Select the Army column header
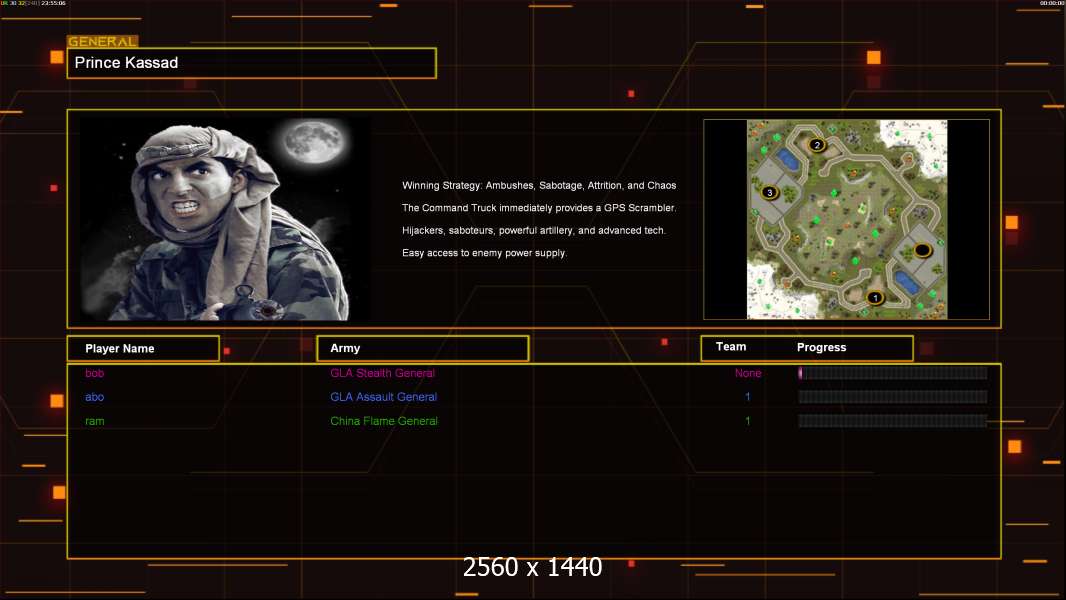The width and height of the screenshot is (1066, 600). pos(422,349)
